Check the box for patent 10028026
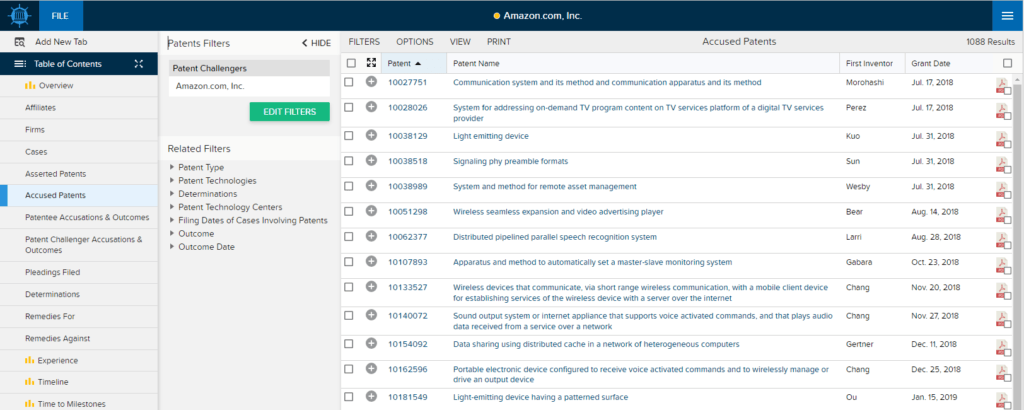Screen dimensions: 1024x410 coord(349,107)
